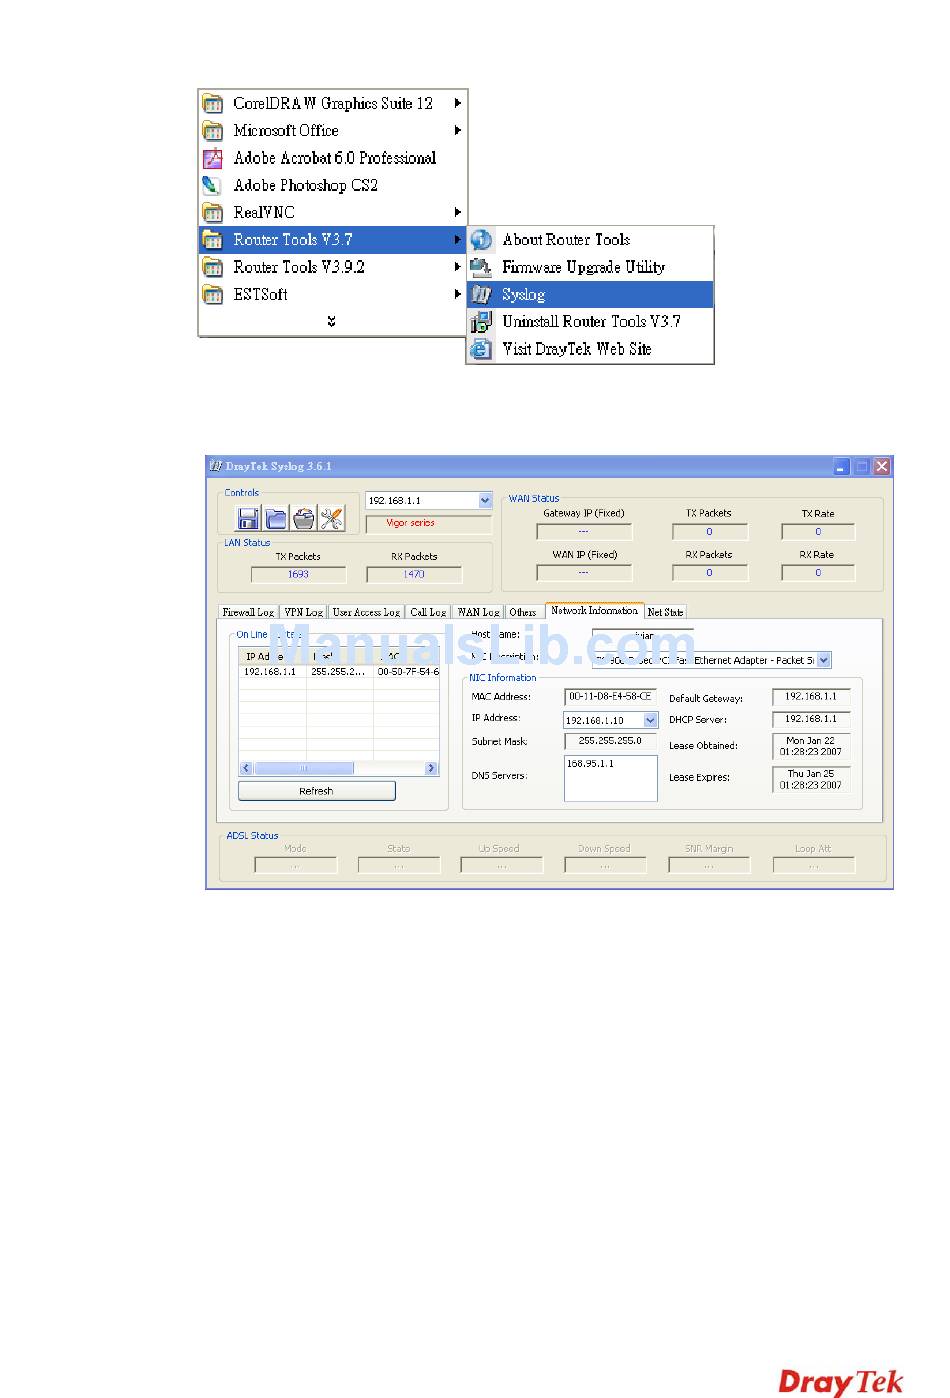Switch to the Net State tab
This screenshot has width=950, height=1398.
tap(665, 612)
